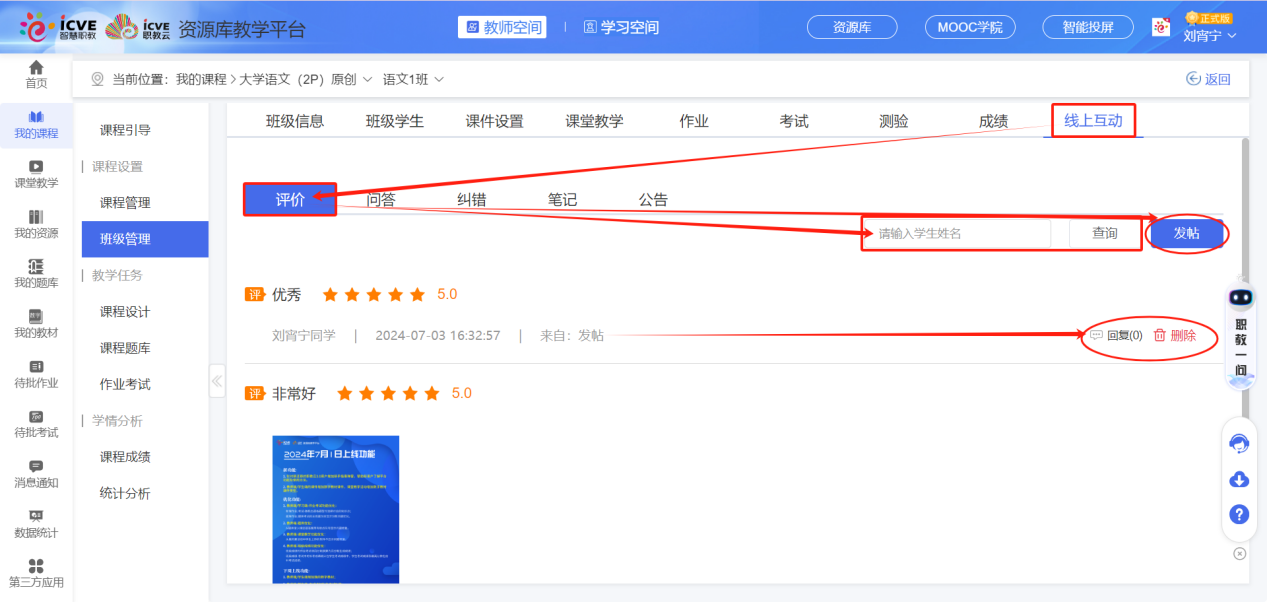Collapse the content panel with the « arrow
Screen dimensions: 1267x602
[x=217, y=382]
